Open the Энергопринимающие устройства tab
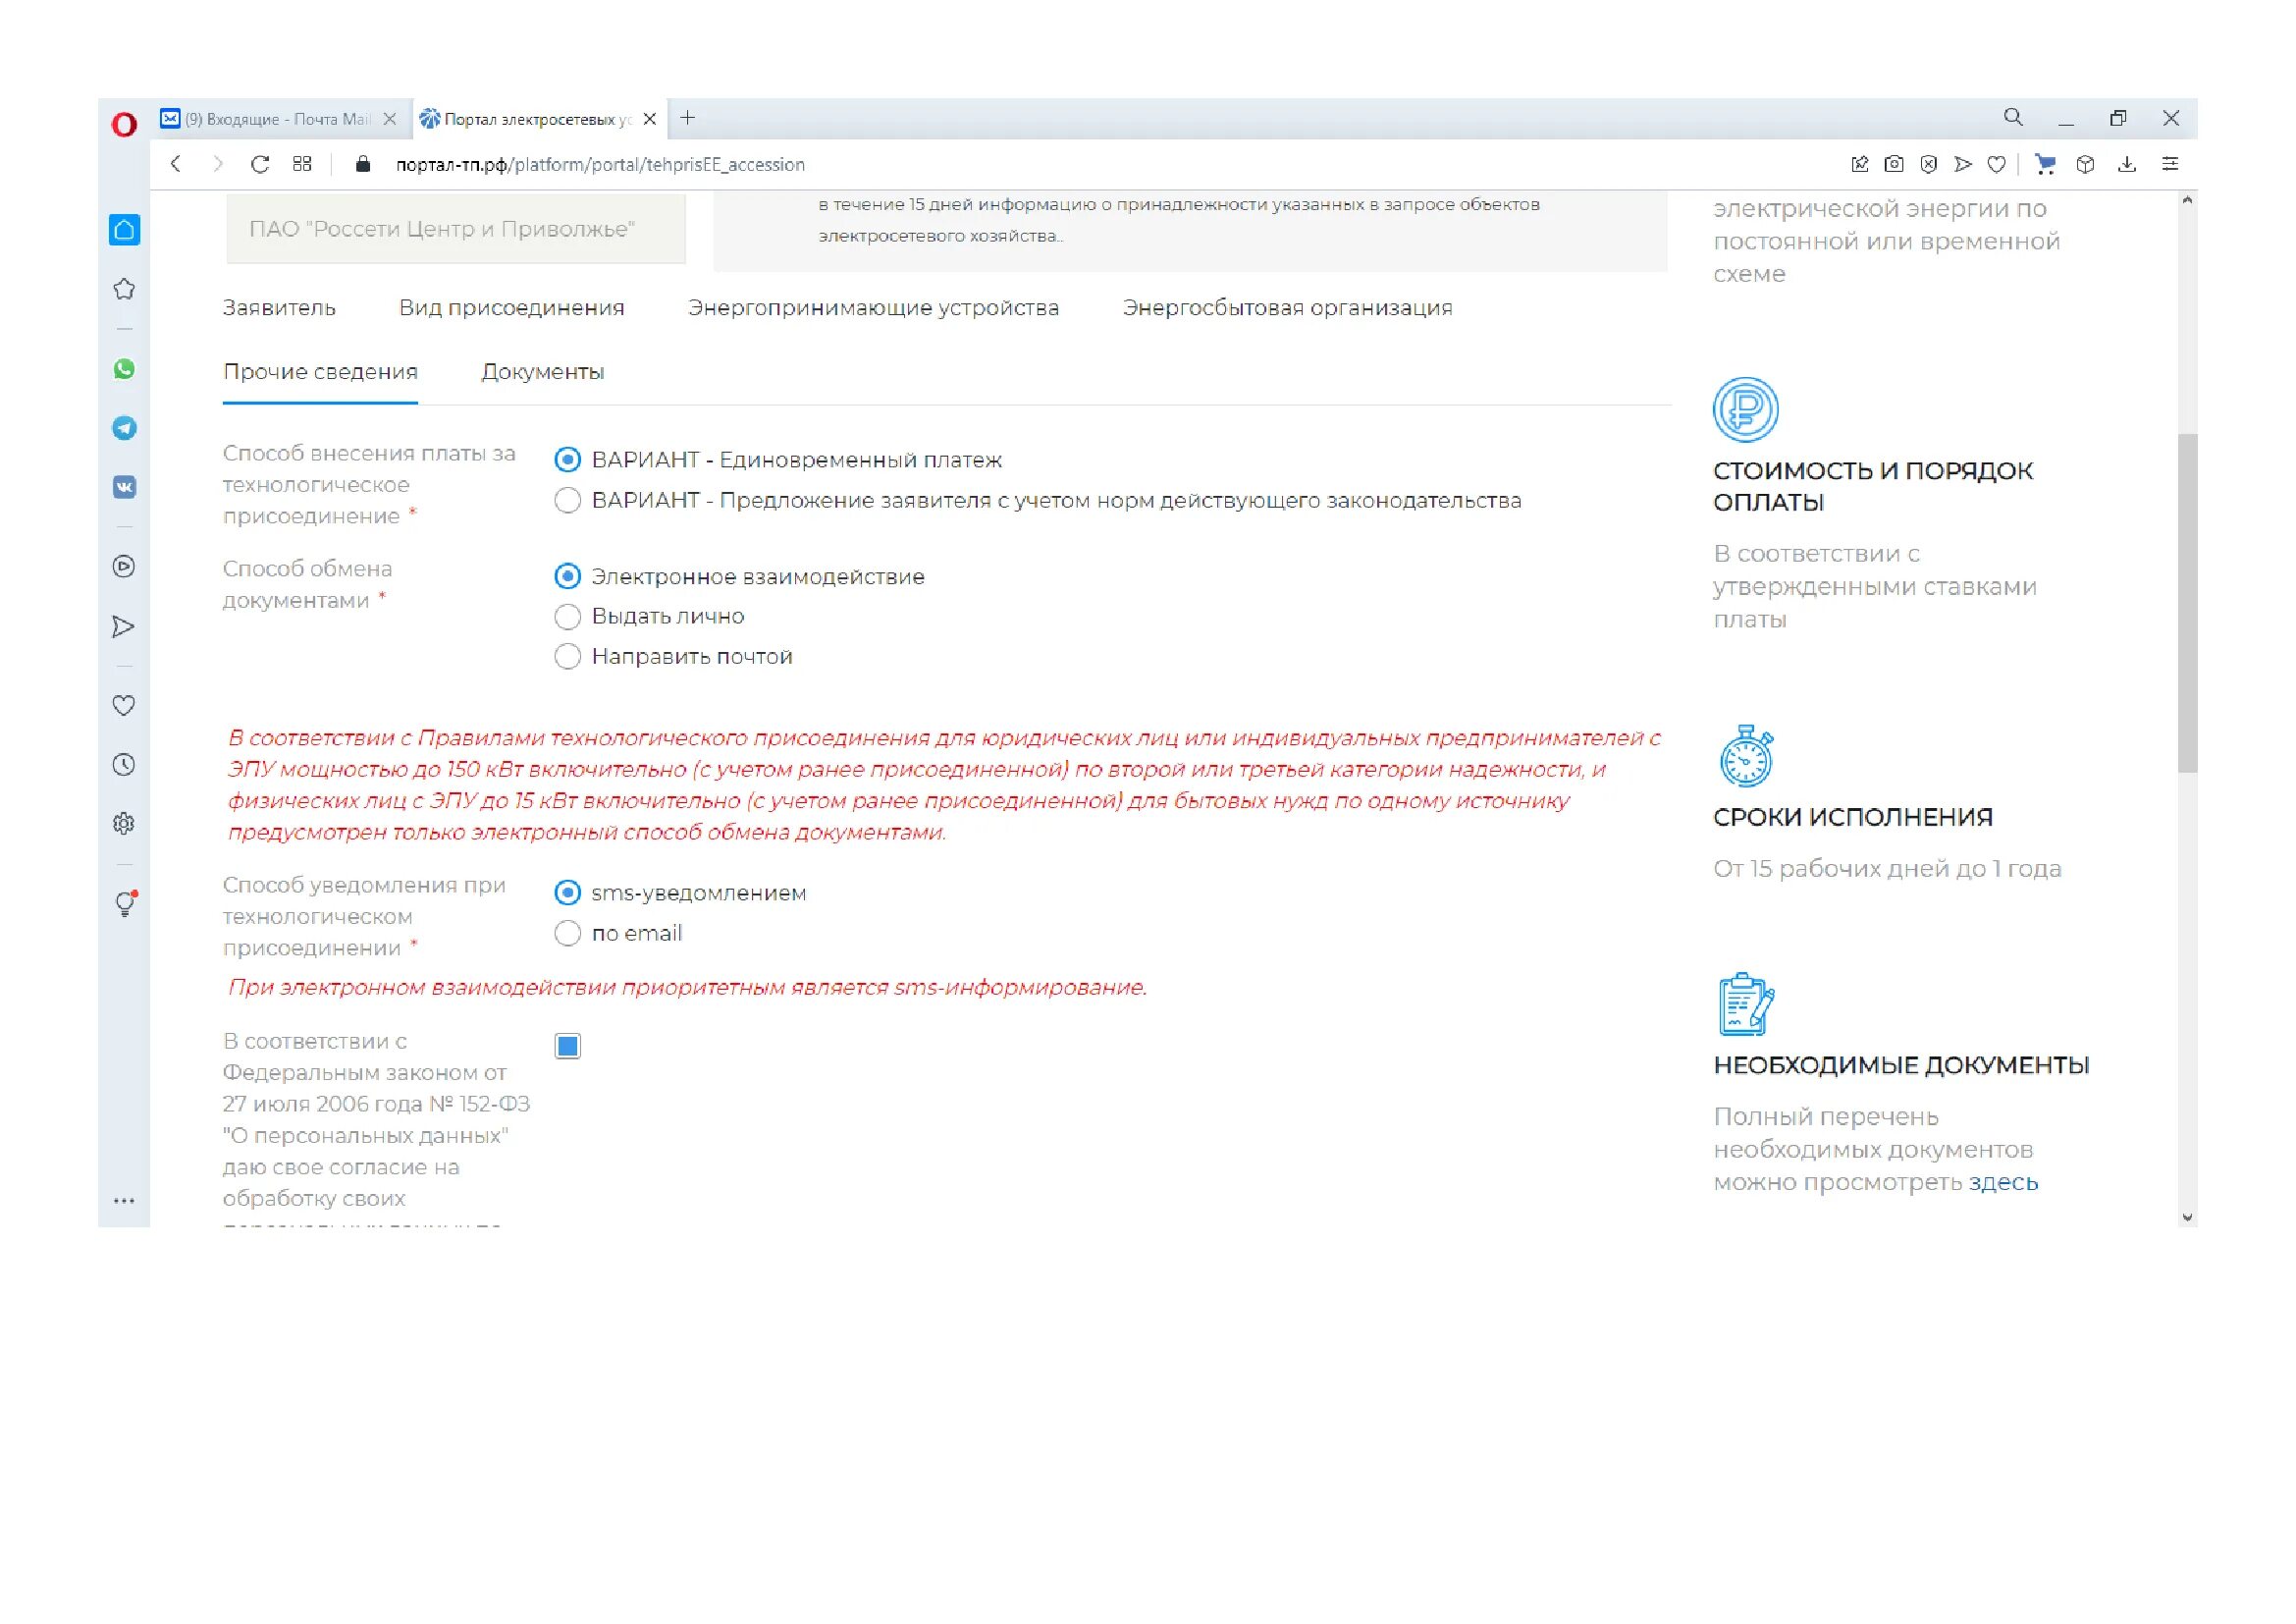Image resolution: width=2296 pixels, height=1624 pixels. click(x=873, y=308)
